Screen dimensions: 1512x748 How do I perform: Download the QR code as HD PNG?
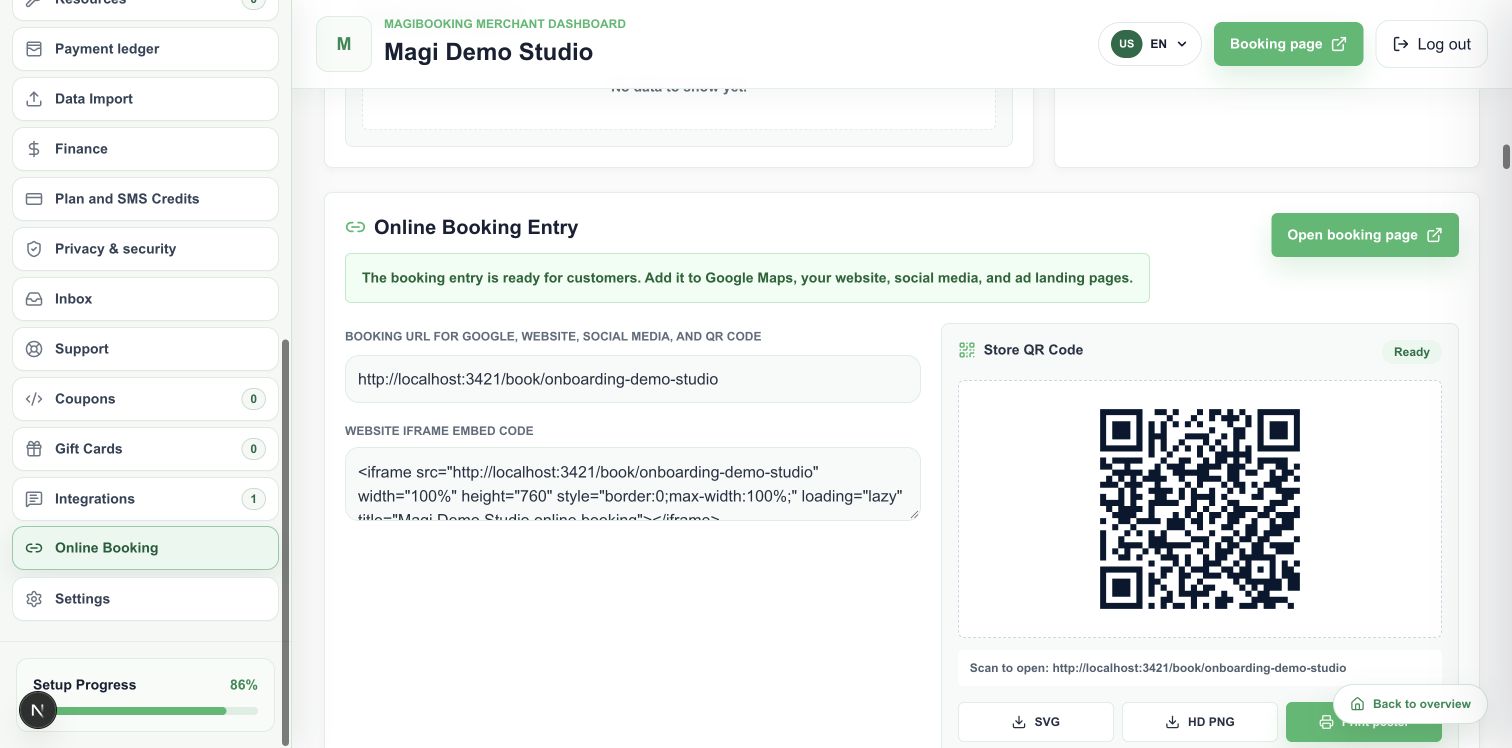[1200, 722]
